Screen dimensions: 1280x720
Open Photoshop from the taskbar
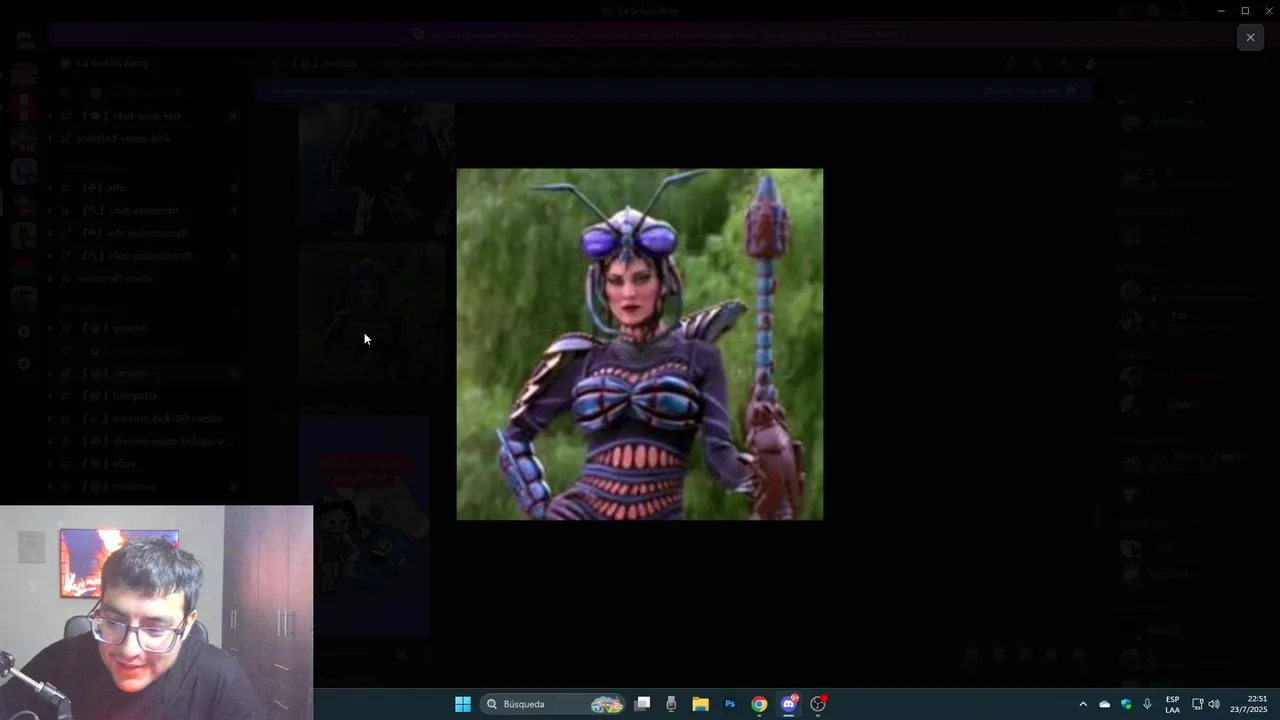click(730, 704)
